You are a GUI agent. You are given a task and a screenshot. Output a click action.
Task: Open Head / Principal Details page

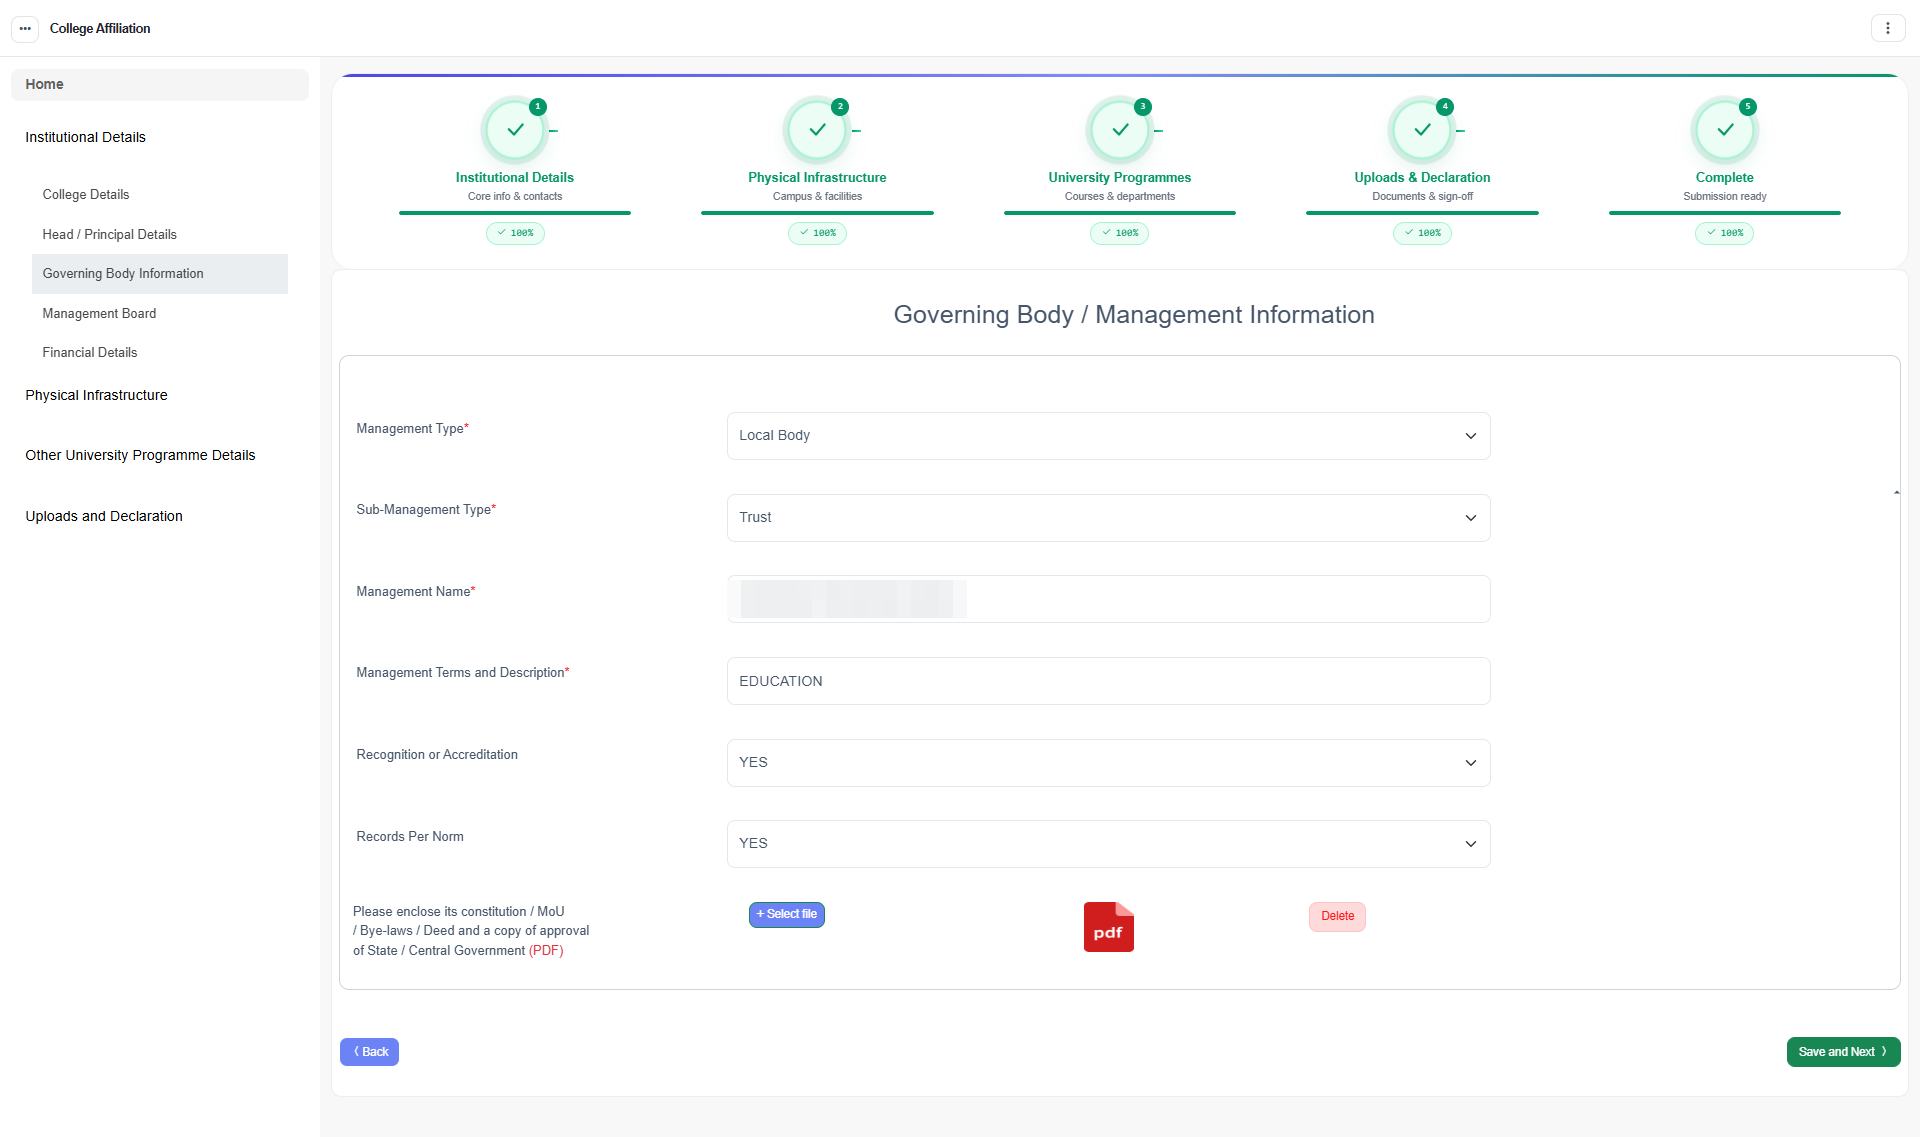(x=110, y=234)
